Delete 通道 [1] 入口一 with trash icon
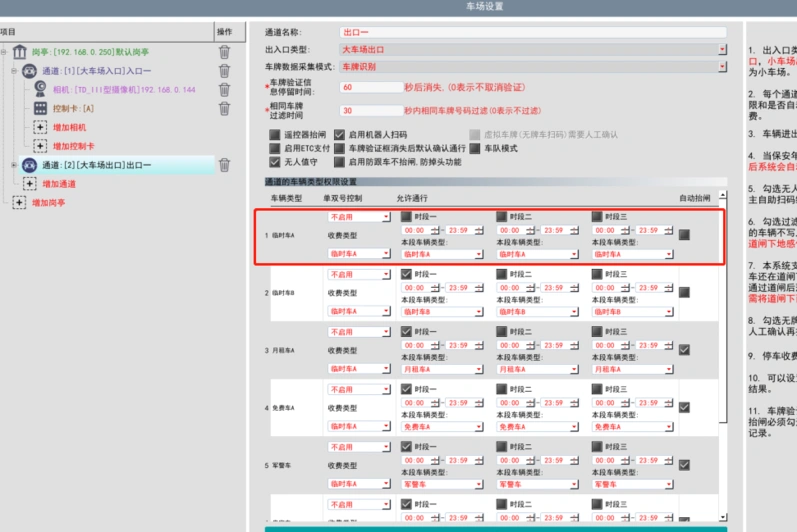 (x=224, y=71)
